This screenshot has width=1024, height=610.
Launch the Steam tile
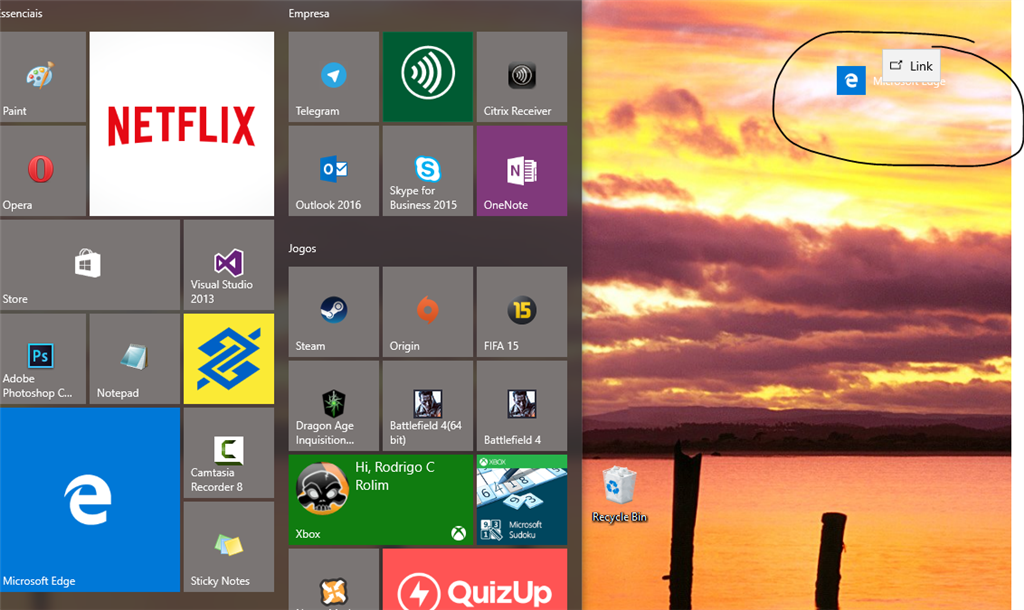coord(334,312)
